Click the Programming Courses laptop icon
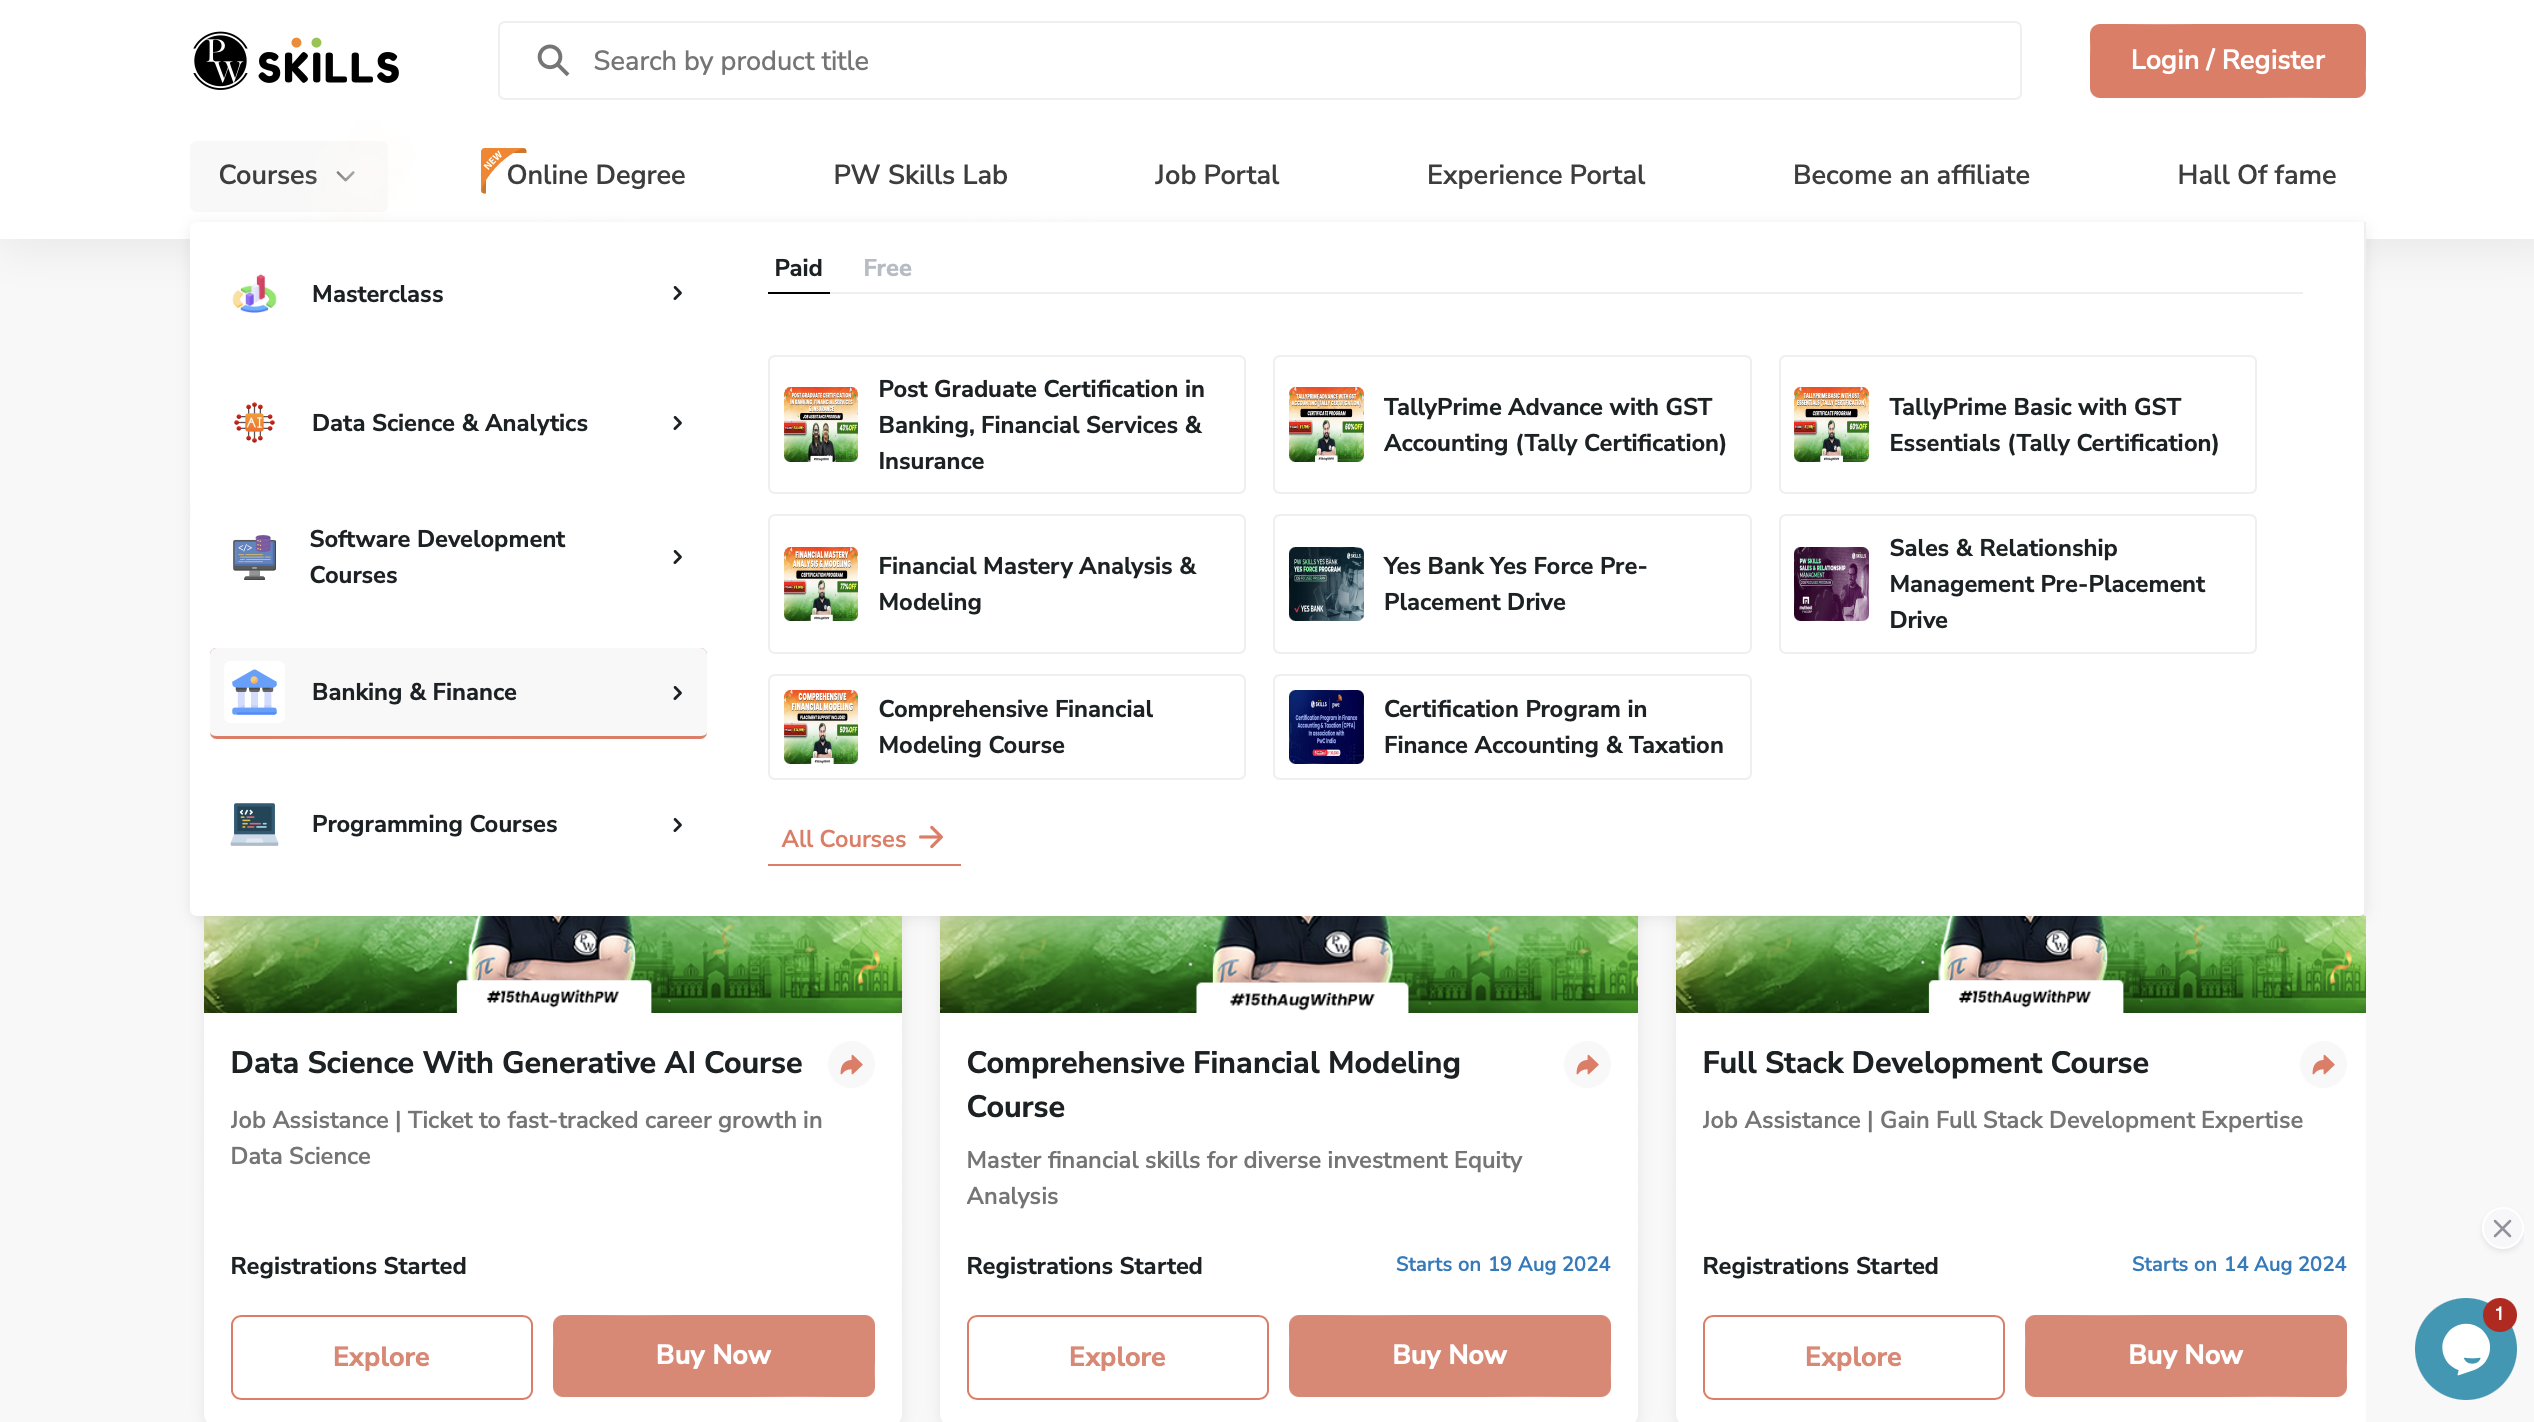 point(255,824)
